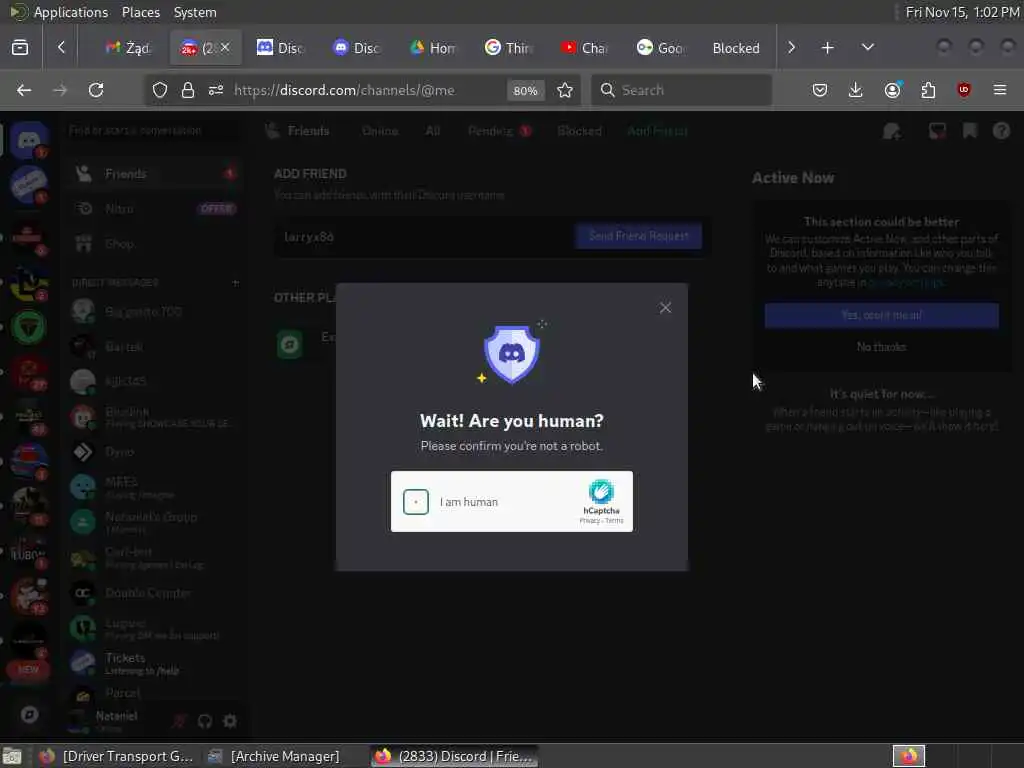1024x768 pixels.
Task: Open the Firefox account icon
Action: 893,90
